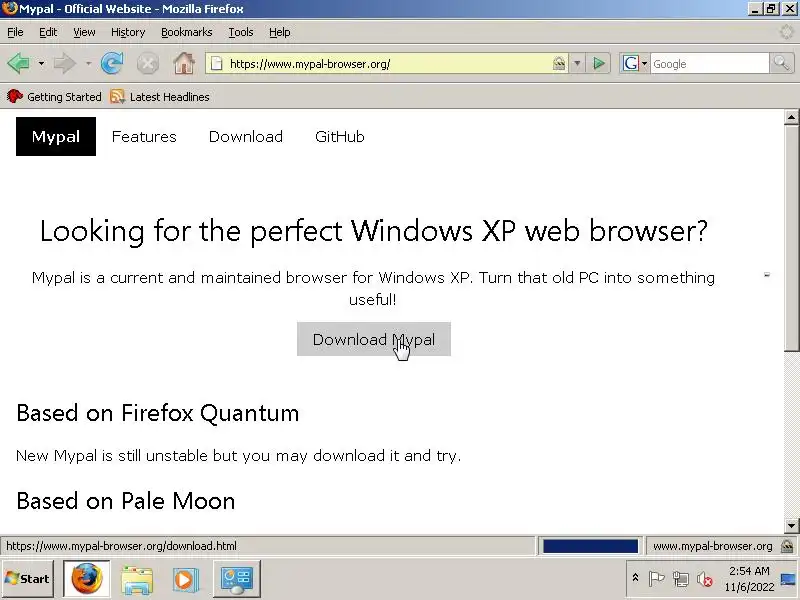
Task: Click the network tray icon
Action: (681, 579)
